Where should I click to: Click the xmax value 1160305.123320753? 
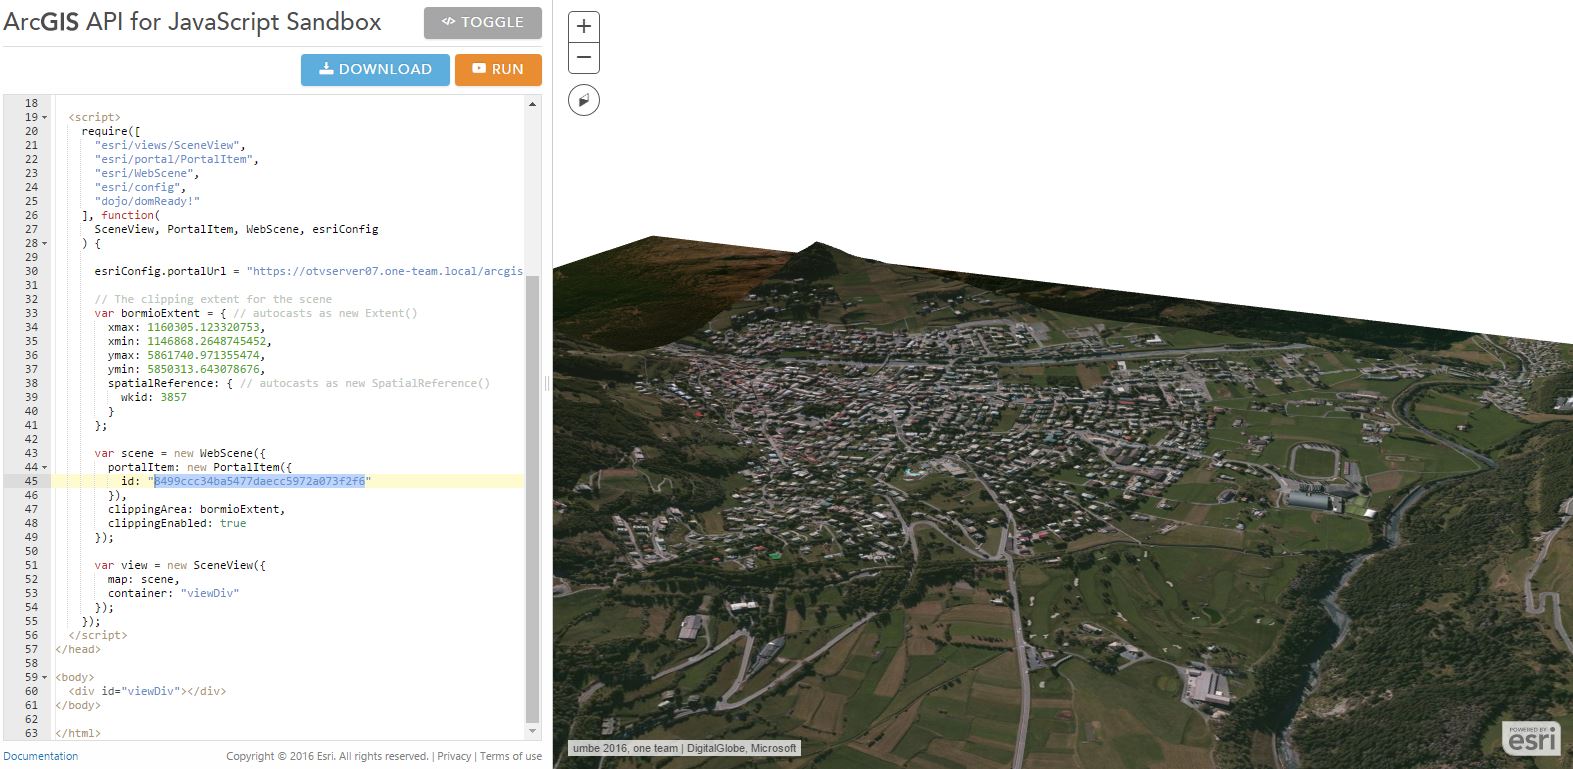(x=204, y=327)
